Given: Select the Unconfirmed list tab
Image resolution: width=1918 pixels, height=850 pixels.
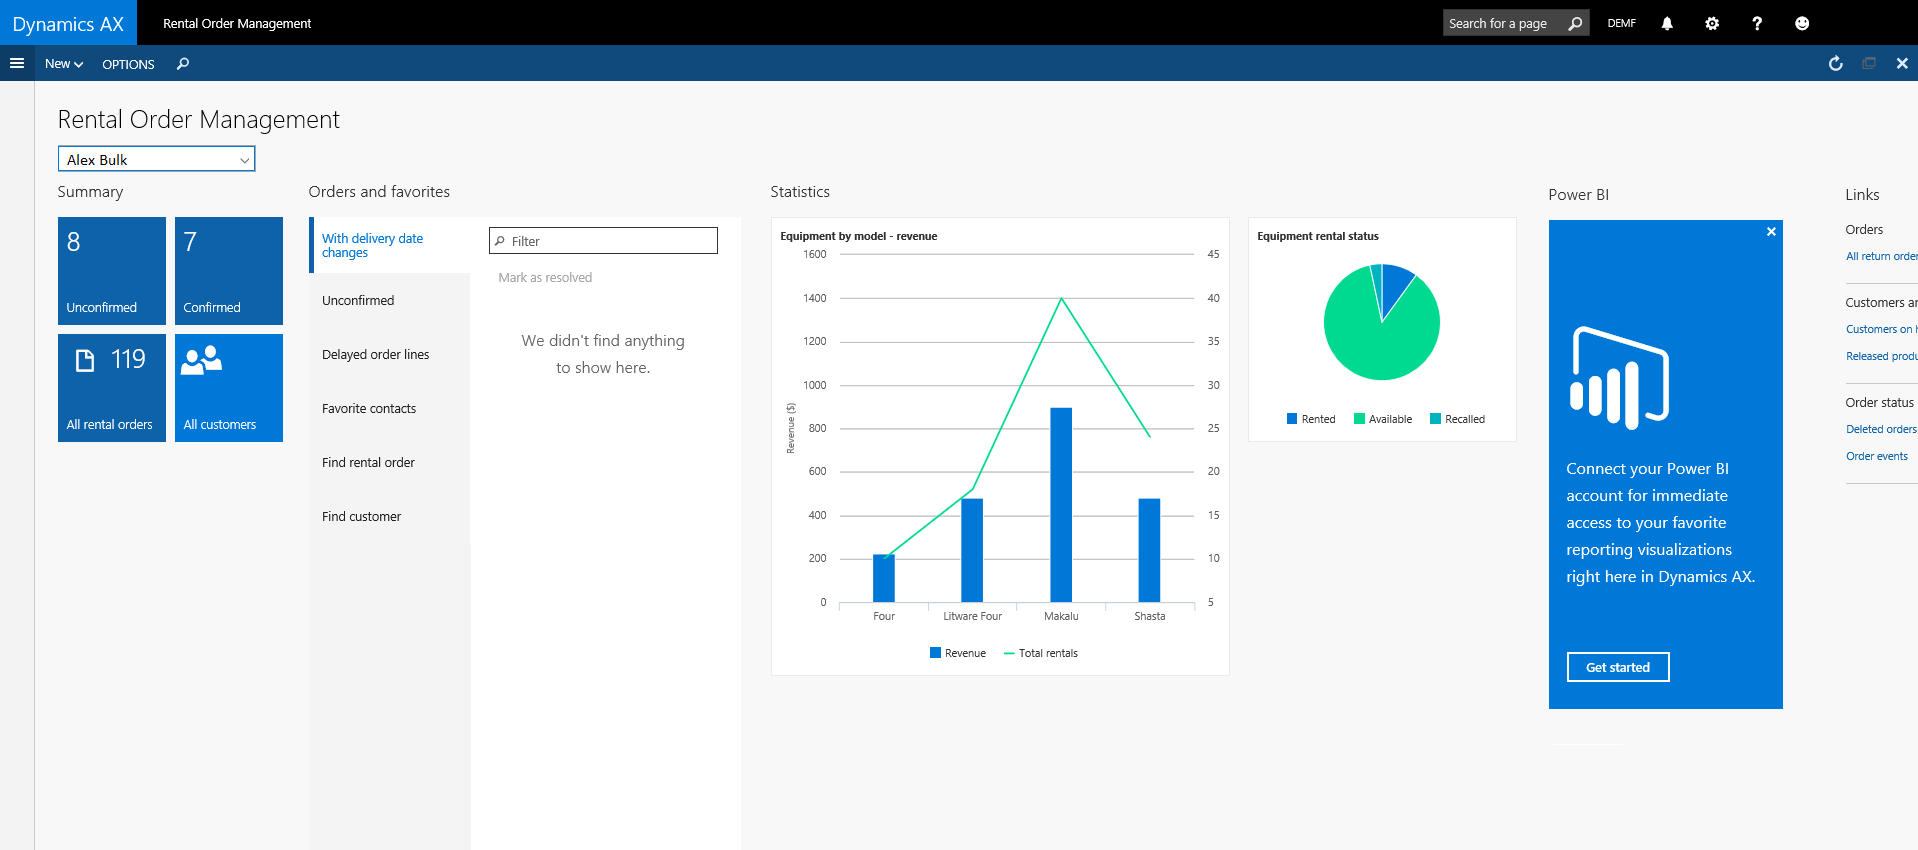Looking at the screenshot, I should (390, 300).
